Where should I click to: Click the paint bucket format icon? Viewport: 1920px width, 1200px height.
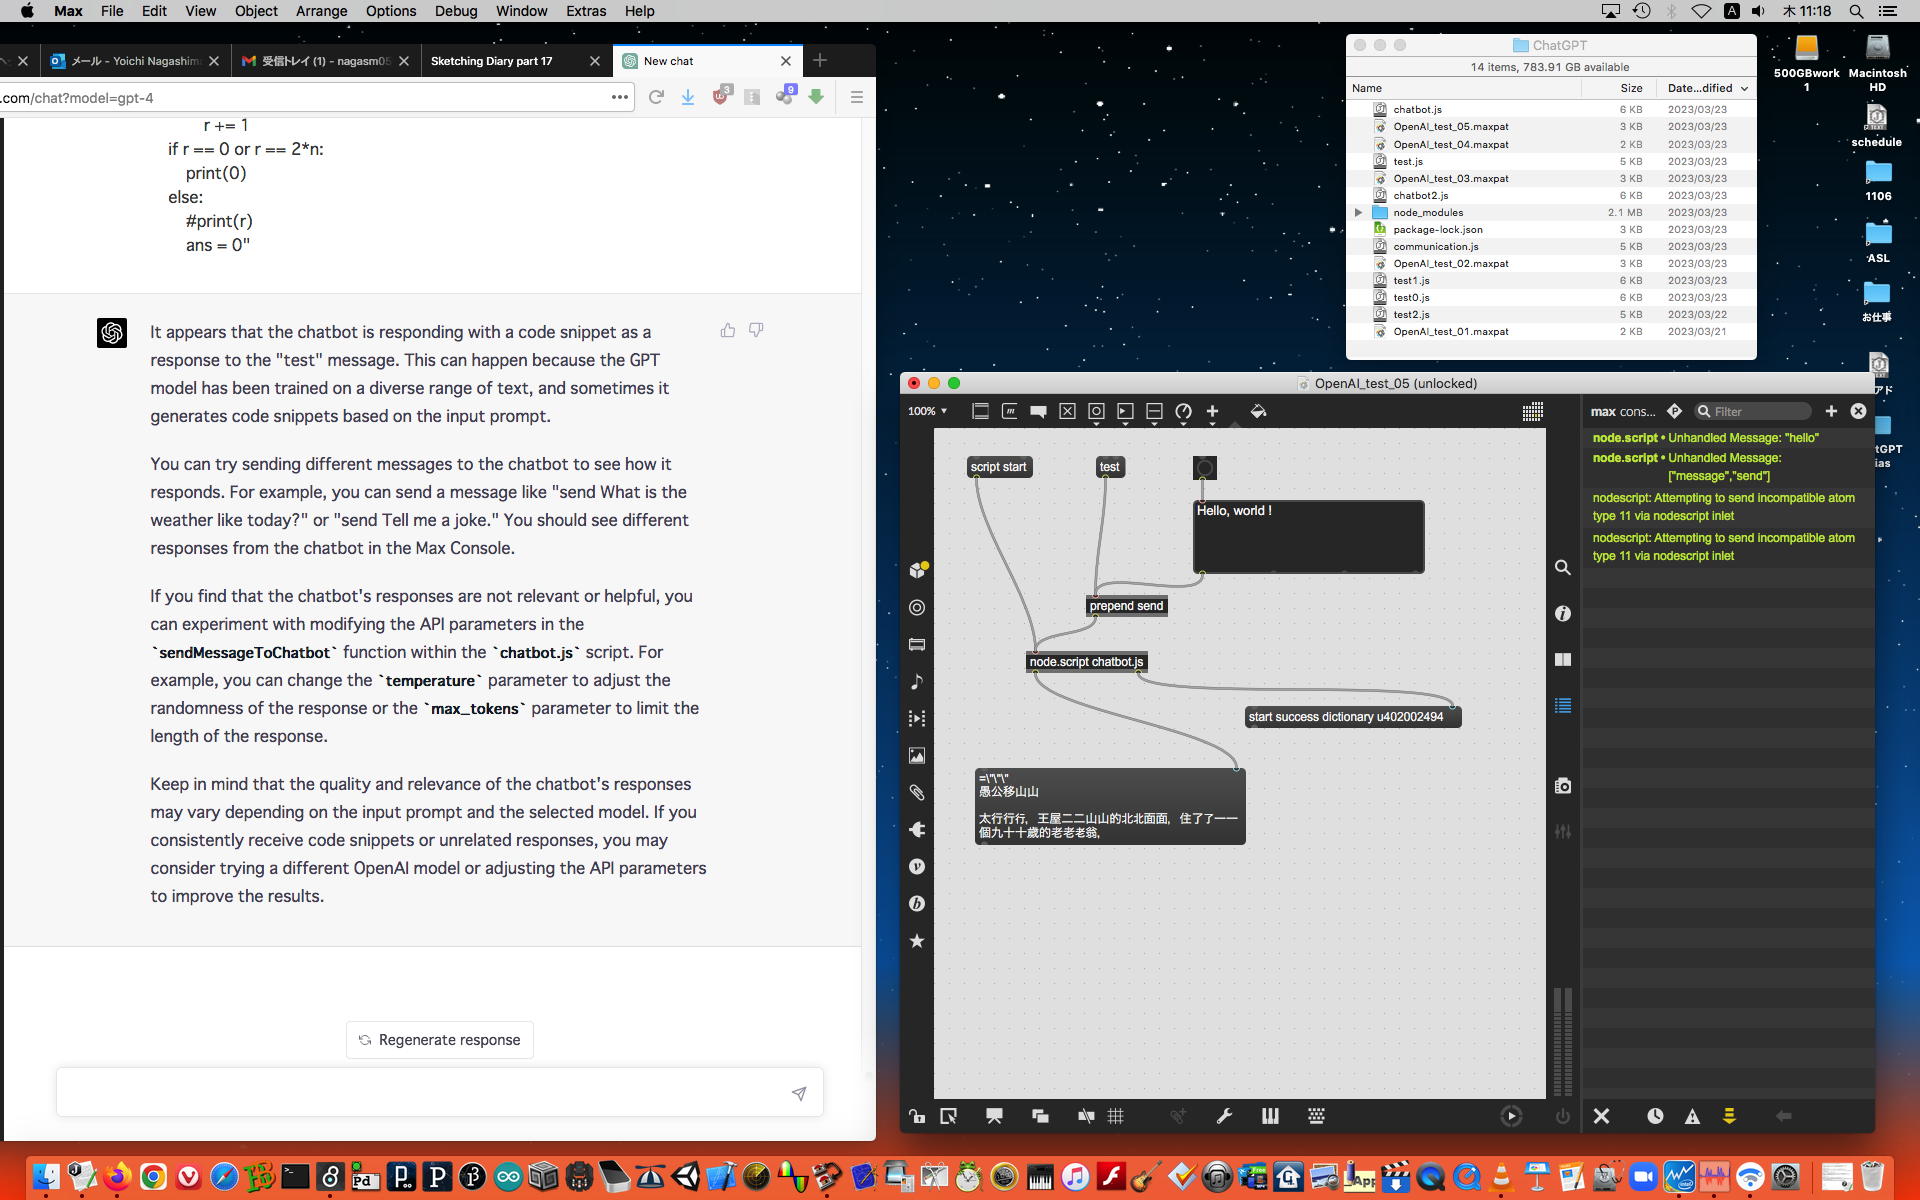1258,411
